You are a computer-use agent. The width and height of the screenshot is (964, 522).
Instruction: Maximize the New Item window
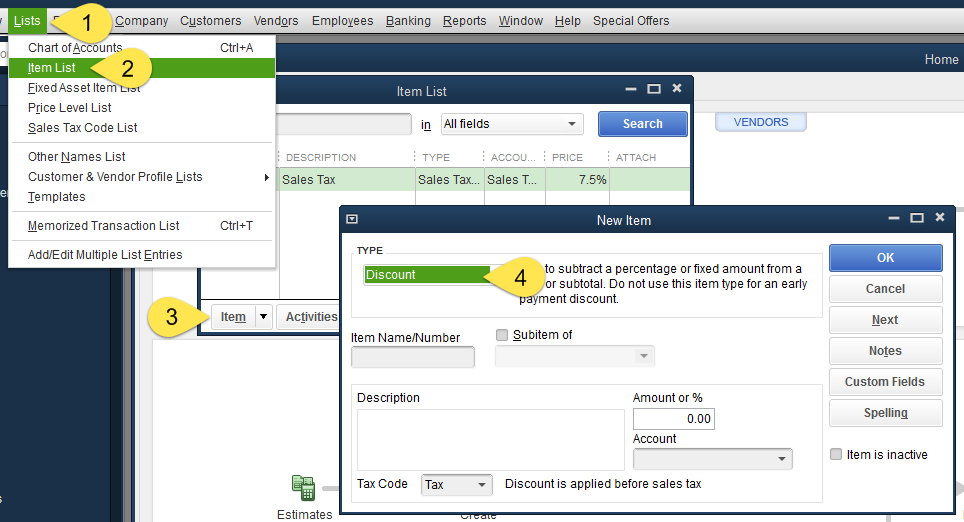click(x=917, y=218)
